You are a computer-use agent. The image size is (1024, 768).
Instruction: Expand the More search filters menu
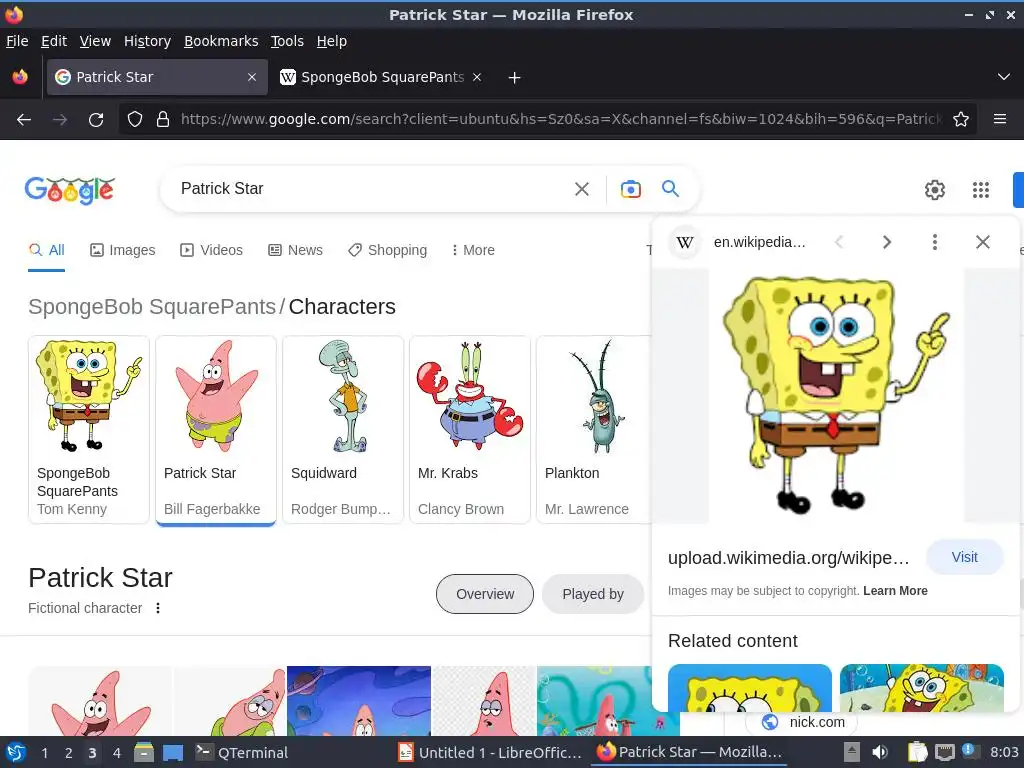click(473, 250)
